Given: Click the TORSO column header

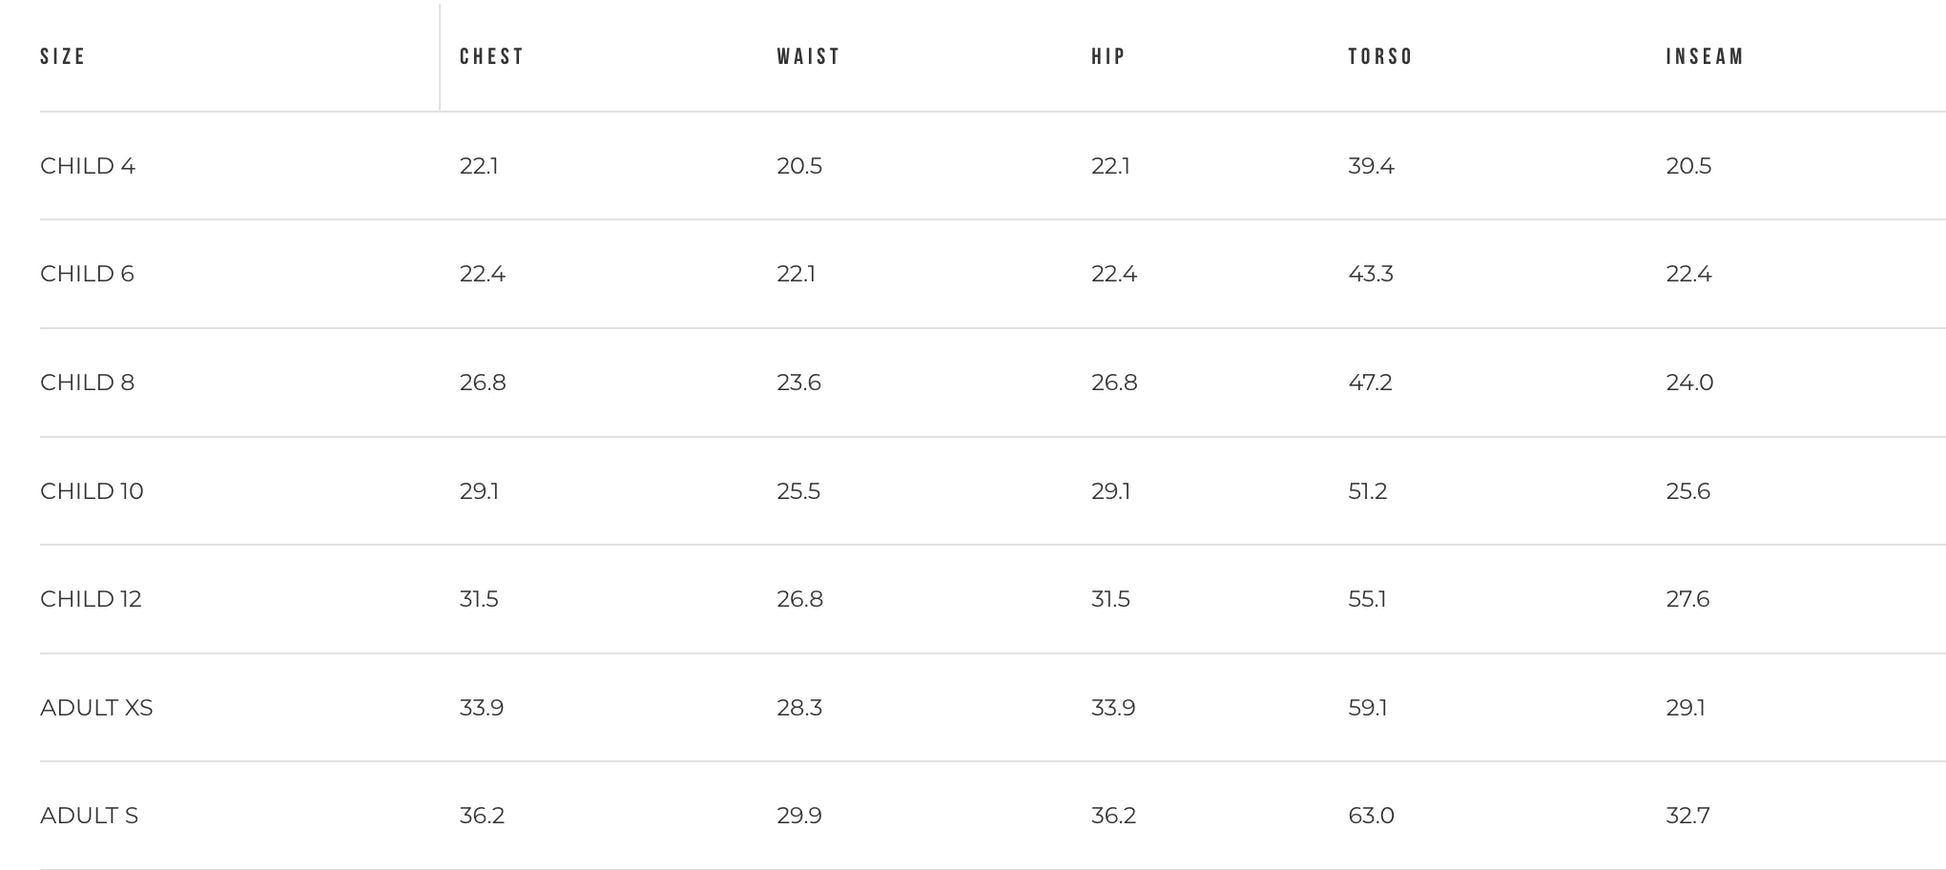Looking at the screenshot, I should tap(1380, 57).
